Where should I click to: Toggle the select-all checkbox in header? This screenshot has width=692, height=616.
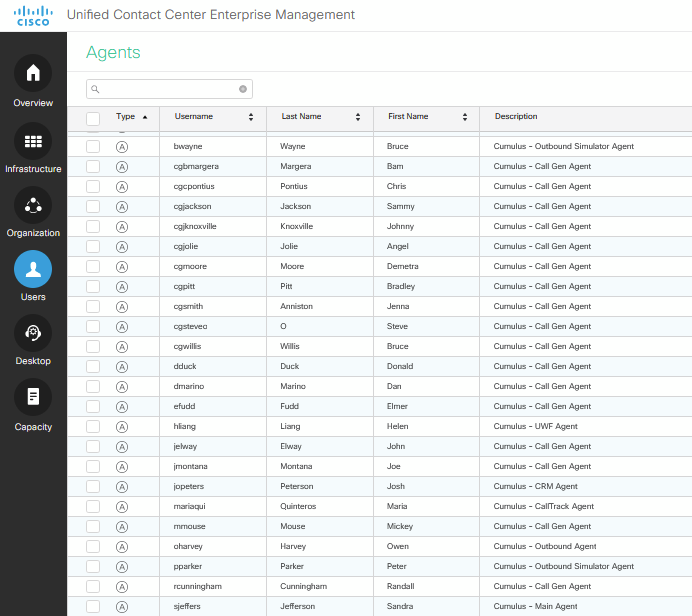[x=93, y=118]
